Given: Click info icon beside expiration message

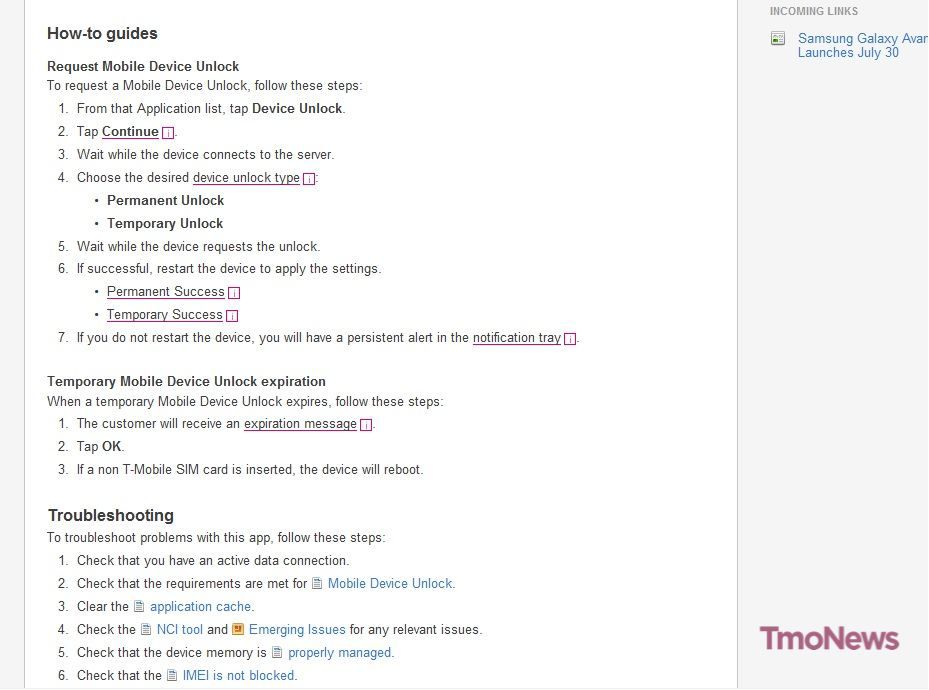Looking at the screenshot, I should pyautogui.click(x=366, y=425).
